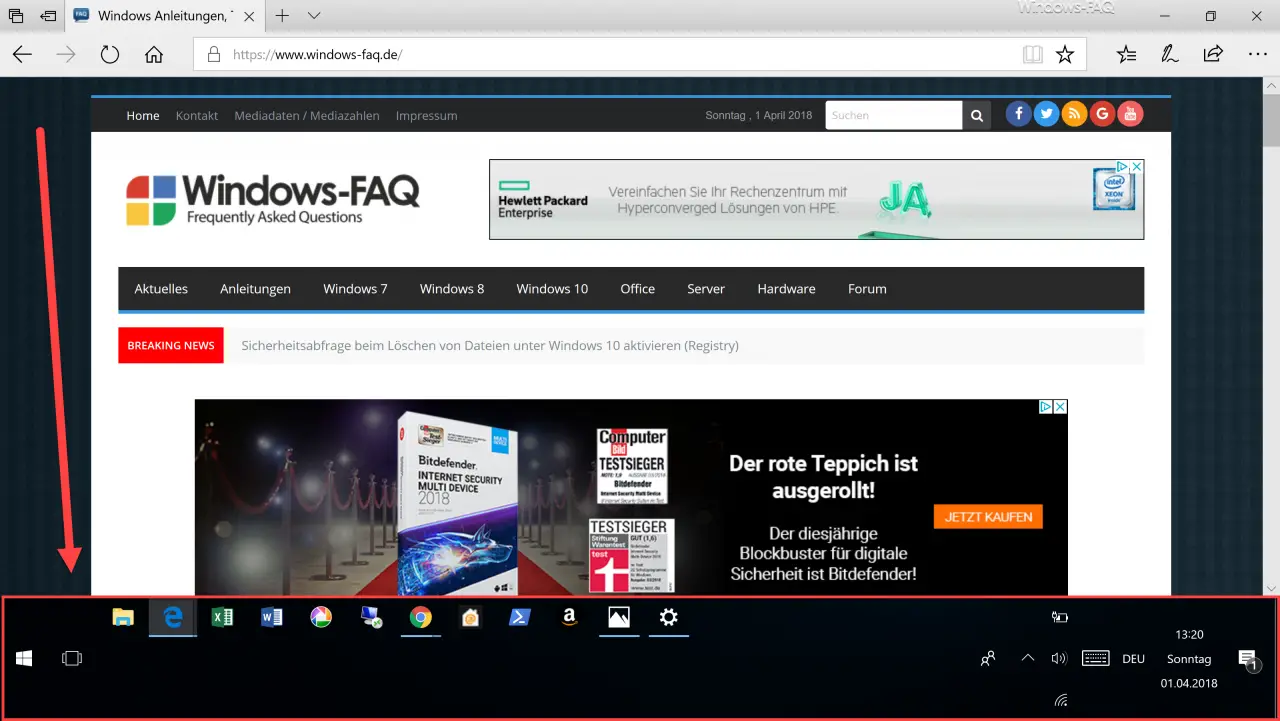Show tab previews chevron
This screenshot has width=1280, height=721.
tap(314, 16)
